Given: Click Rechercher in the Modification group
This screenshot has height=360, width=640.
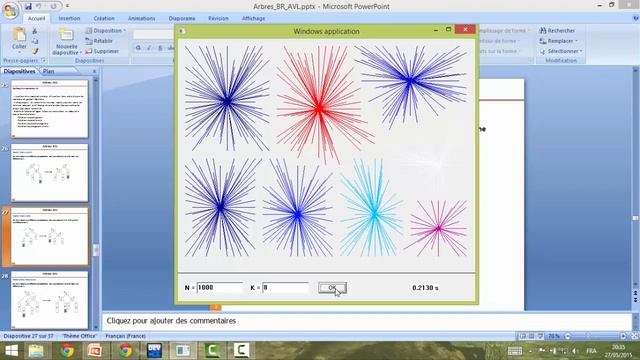Looking at the screenshot, I should [557, 31].
